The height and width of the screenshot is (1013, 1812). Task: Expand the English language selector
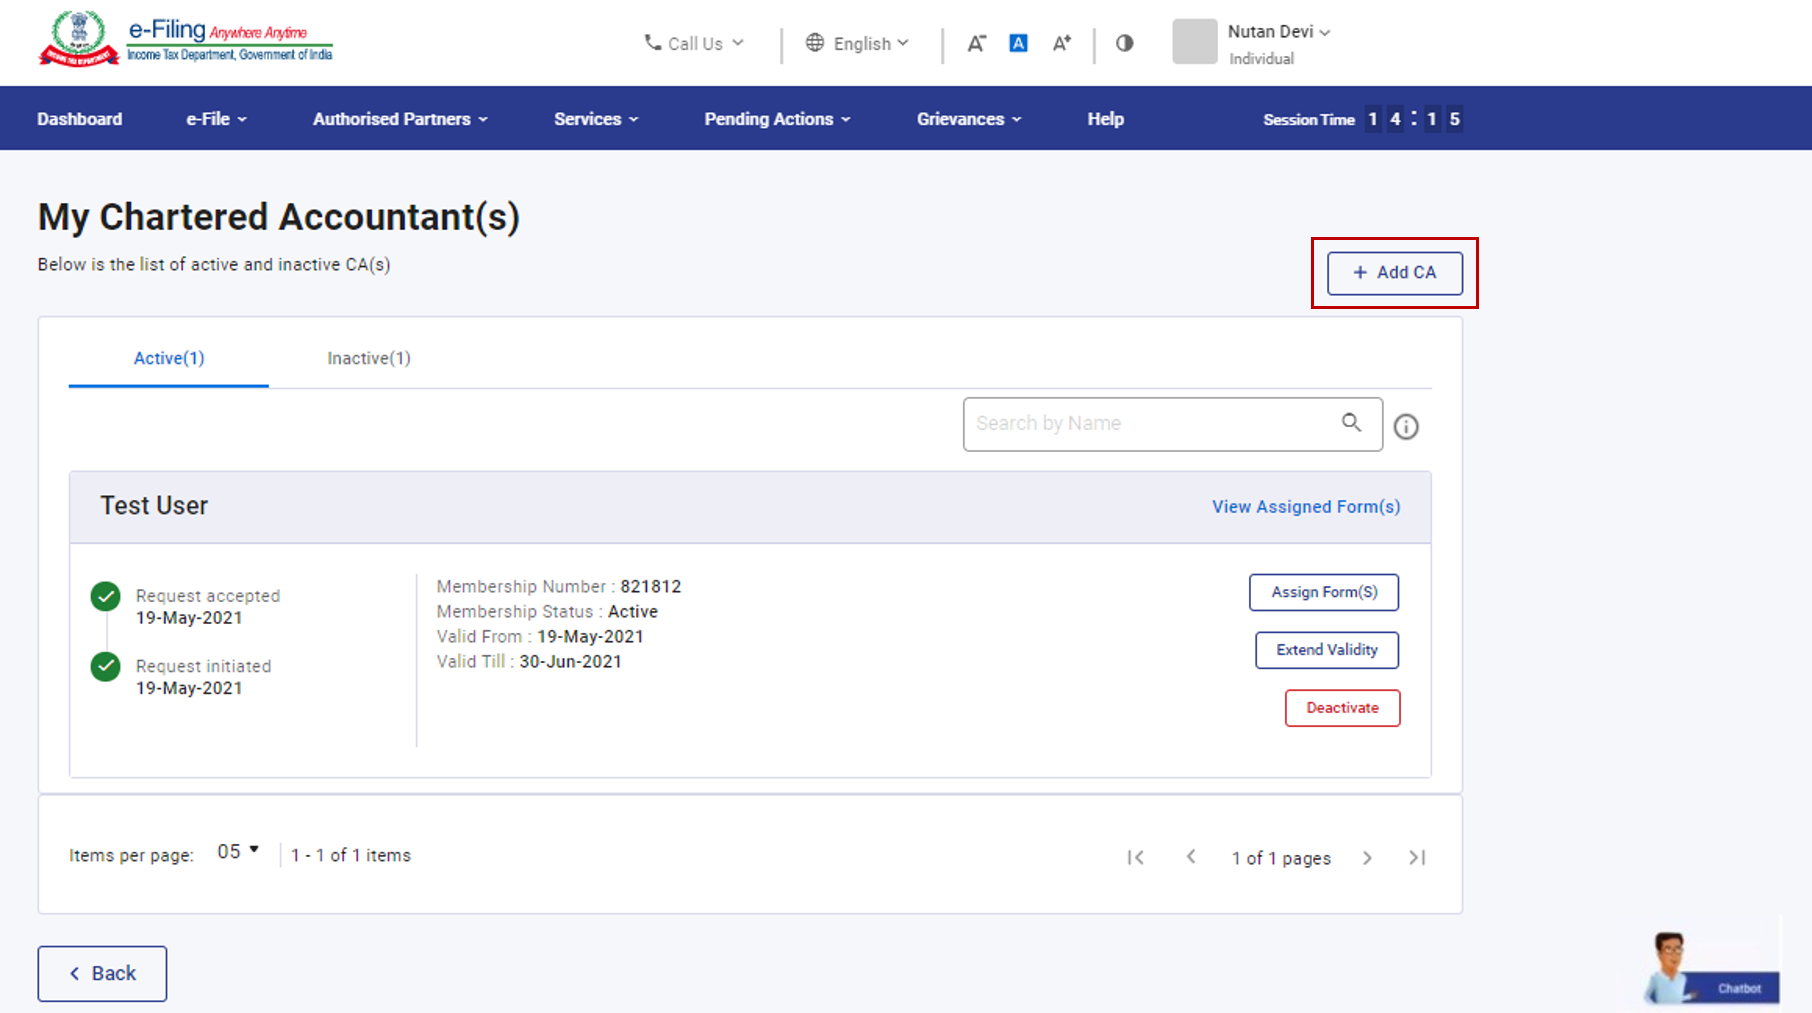(x=858, y=43)
